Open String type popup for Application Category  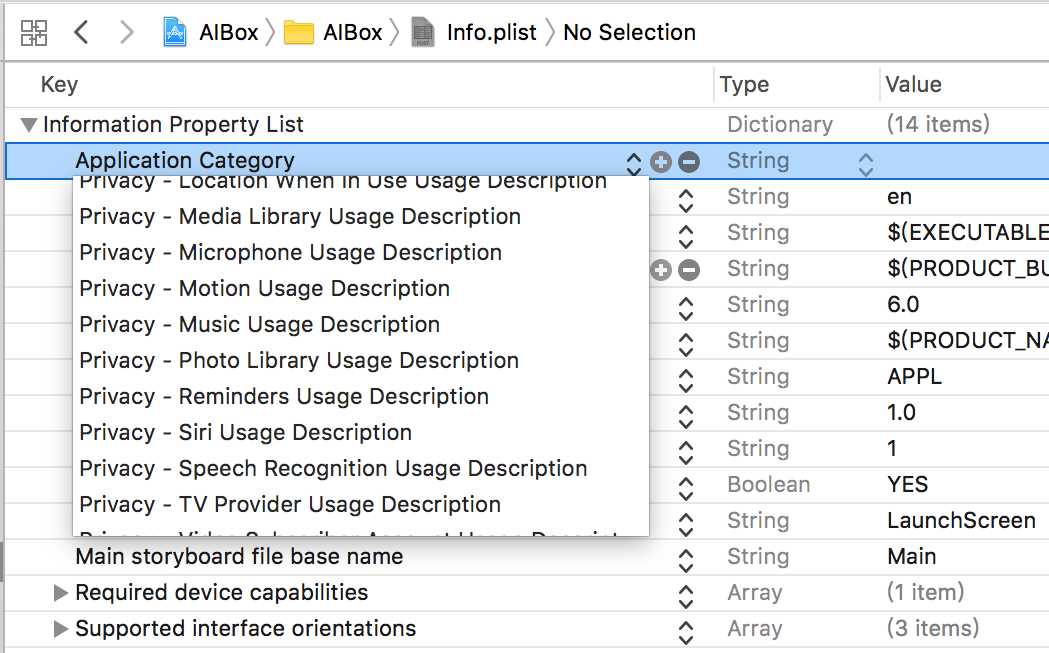(x=866, y=162)
